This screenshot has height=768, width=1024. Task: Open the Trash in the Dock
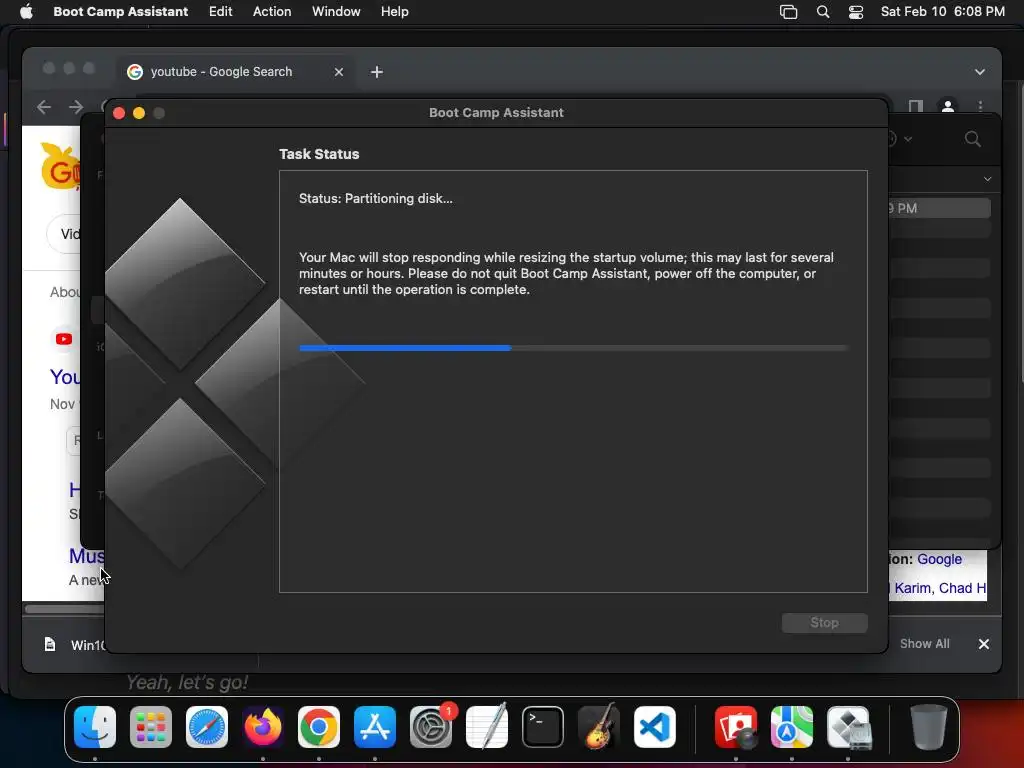tap(929, 727)
